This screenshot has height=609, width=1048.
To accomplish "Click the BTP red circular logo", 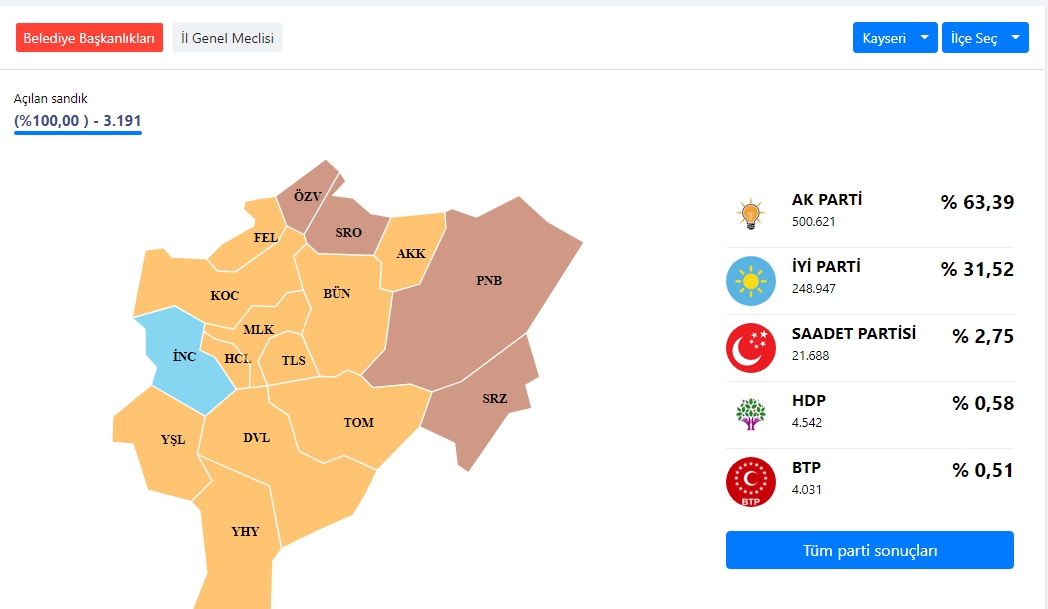I will coord(751,482).
